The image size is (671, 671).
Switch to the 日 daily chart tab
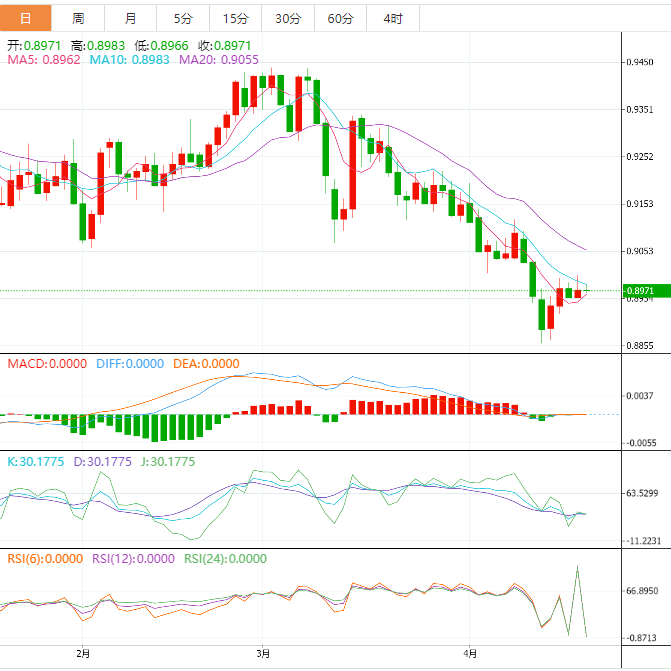25,18
